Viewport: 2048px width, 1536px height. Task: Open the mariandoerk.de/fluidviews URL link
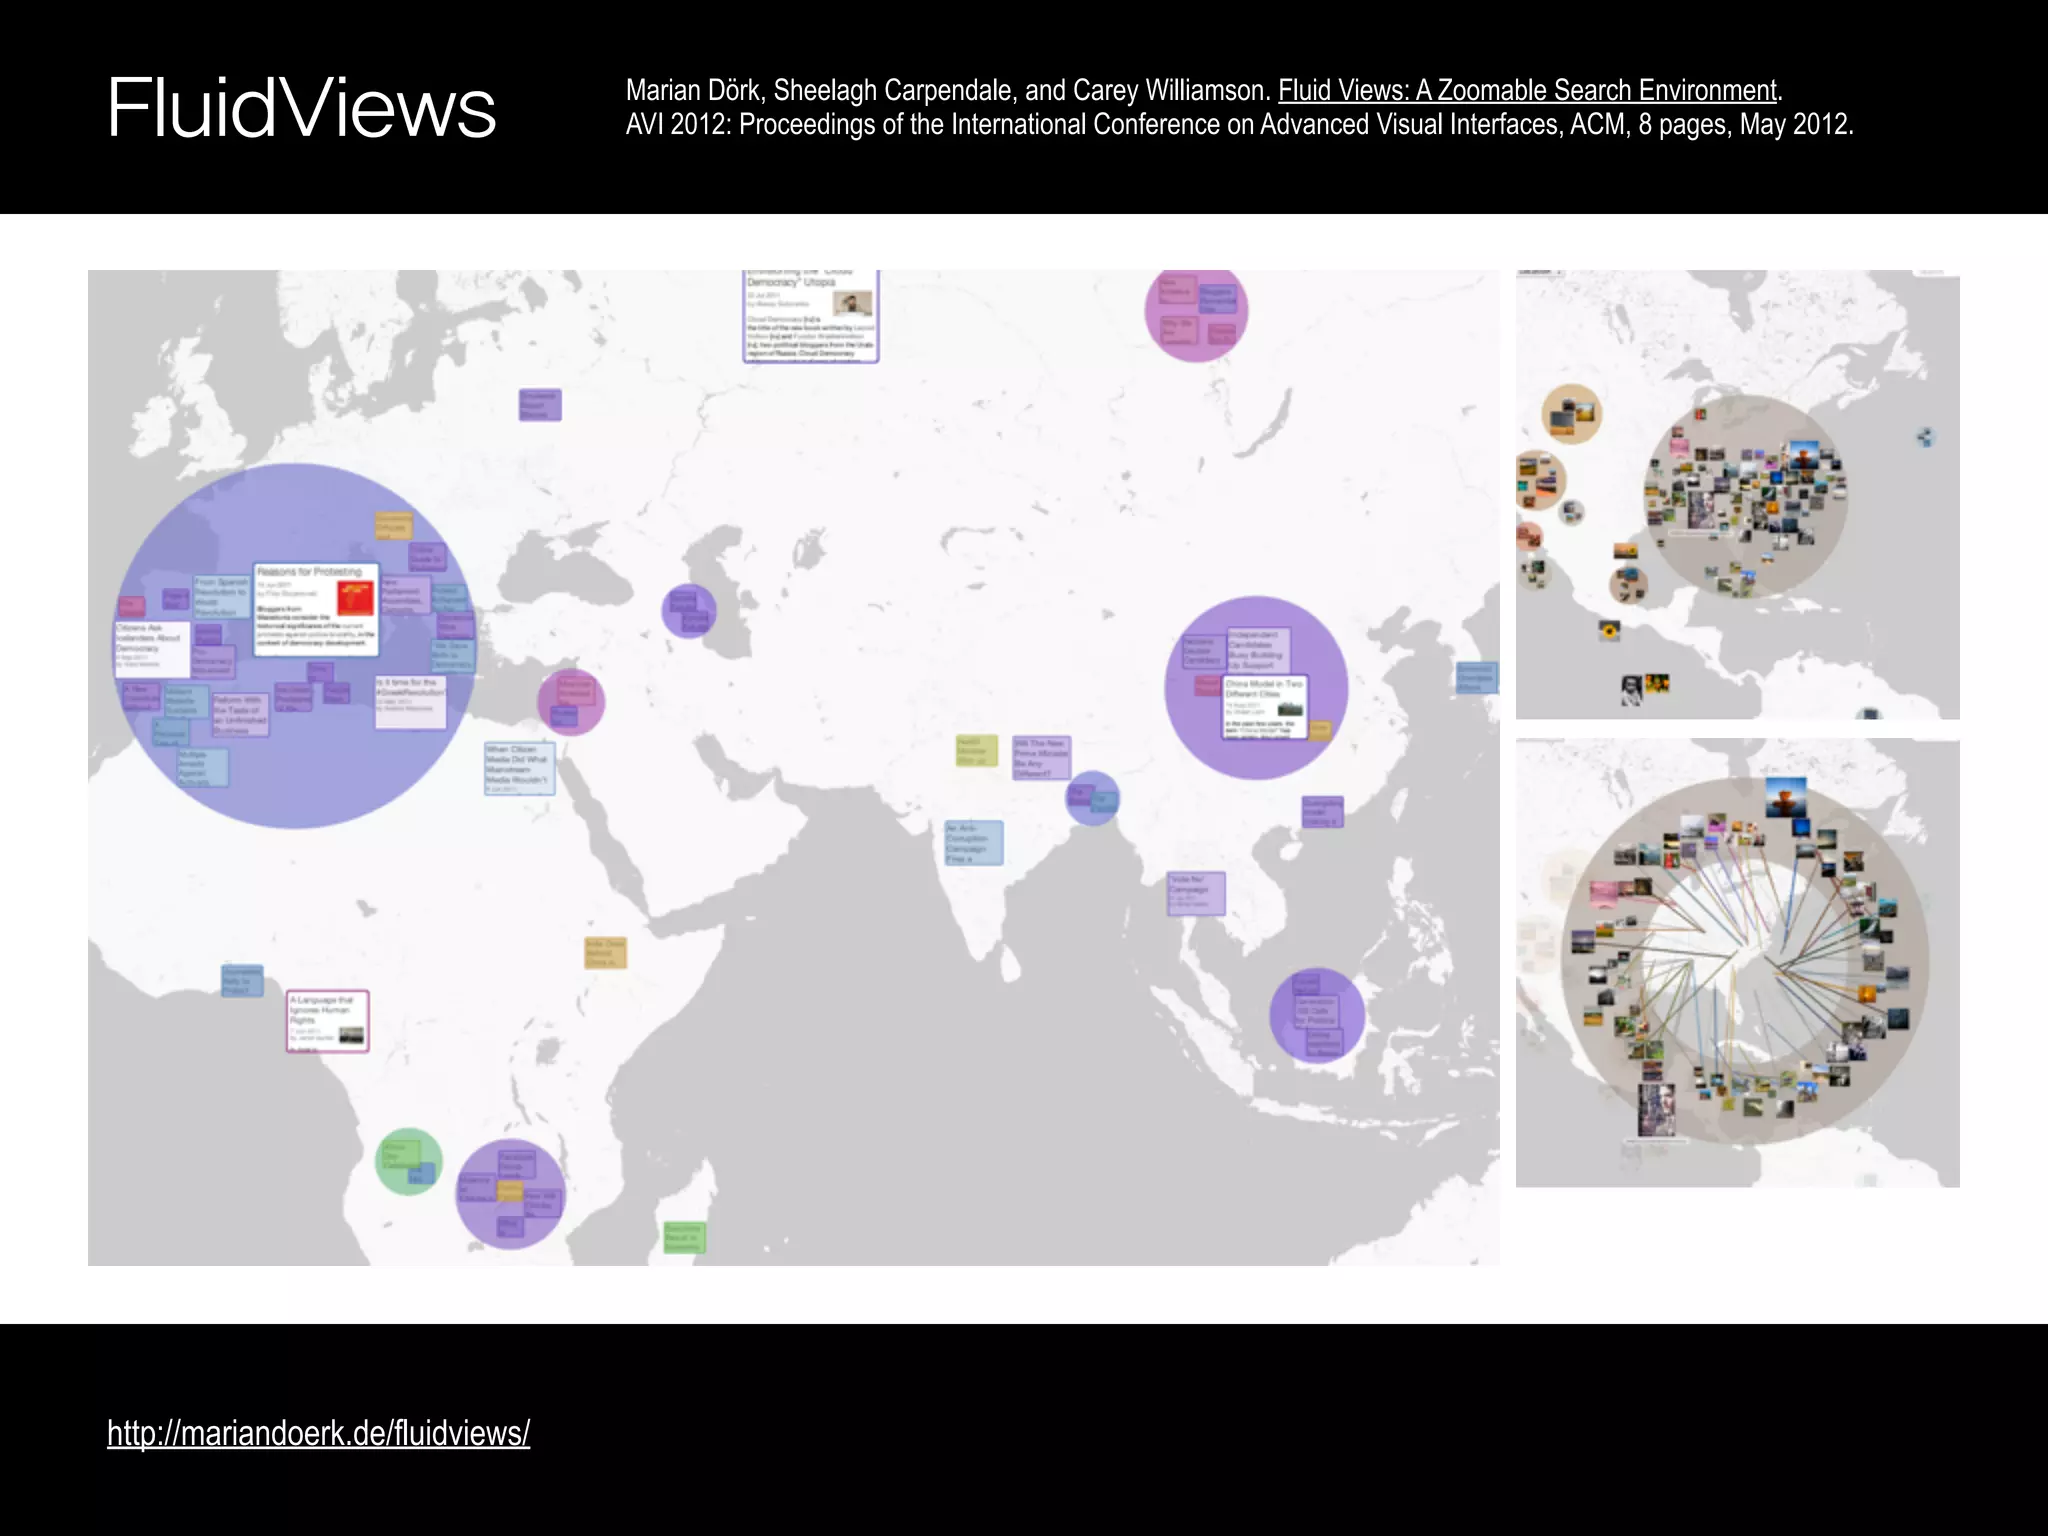tap(318, 1433)
